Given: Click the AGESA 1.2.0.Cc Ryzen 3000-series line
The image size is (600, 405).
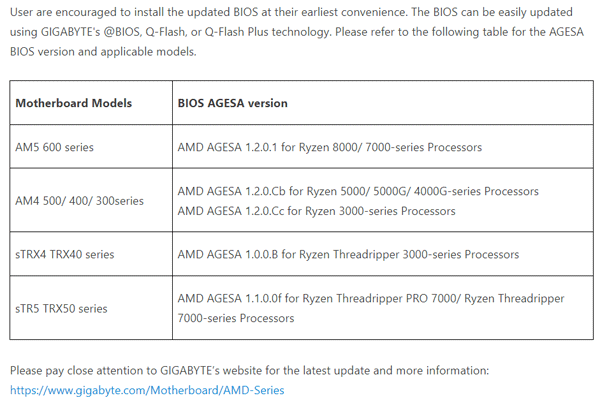Looking at the screenshot, I should click(316, 211).
